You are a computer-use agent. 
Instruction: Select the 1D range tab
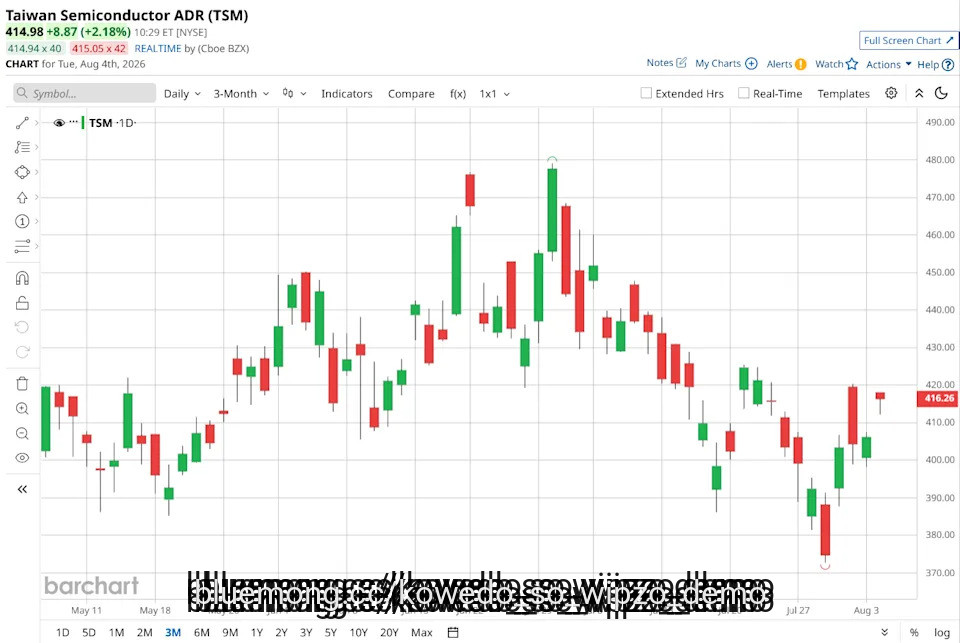(x=62, y=633)
